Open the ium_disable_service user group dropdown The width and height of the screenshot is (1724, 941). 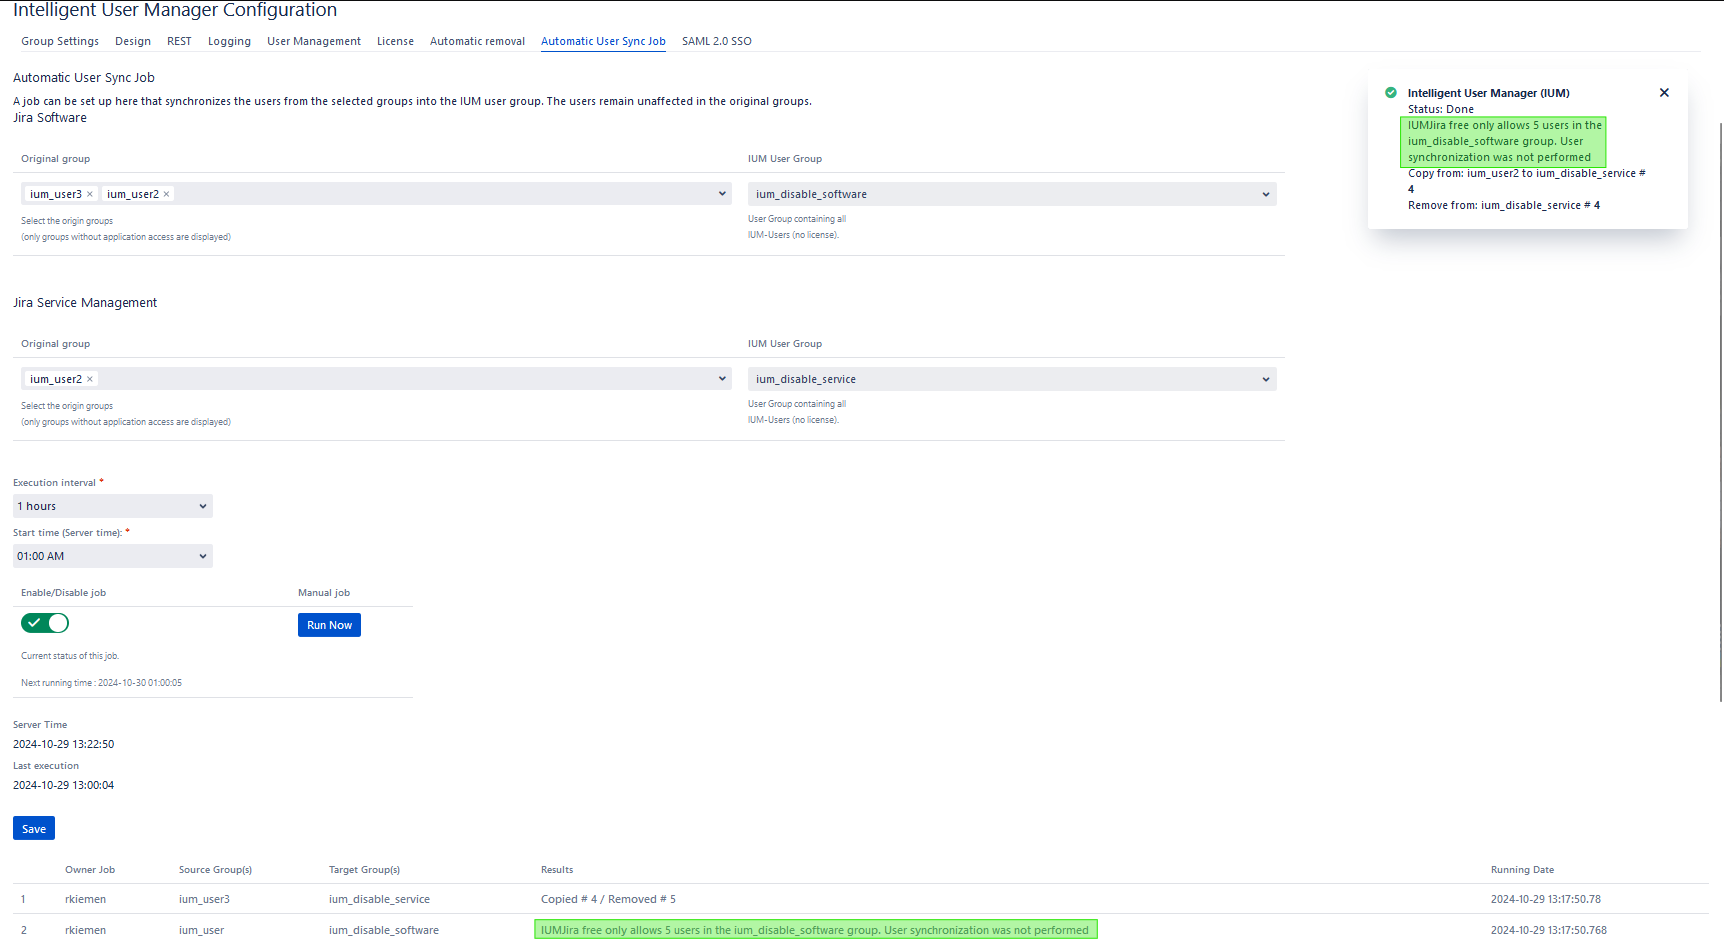pyautogui.click(x=1011, y=379)
